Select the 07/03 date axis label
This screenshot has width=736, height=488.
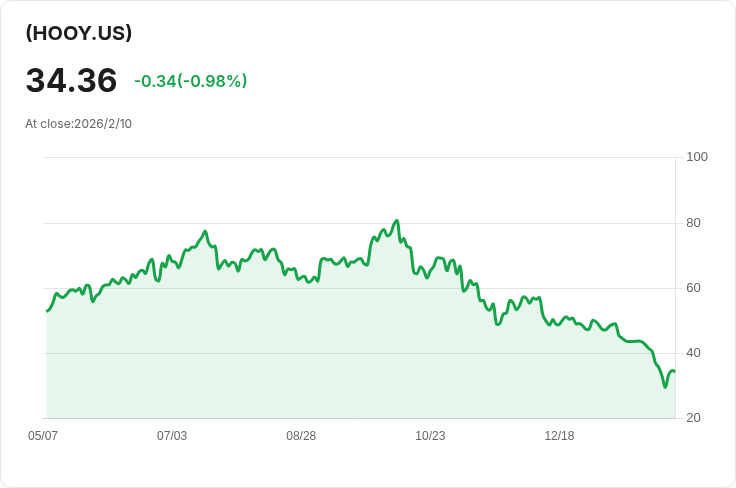tap(172, 436)
